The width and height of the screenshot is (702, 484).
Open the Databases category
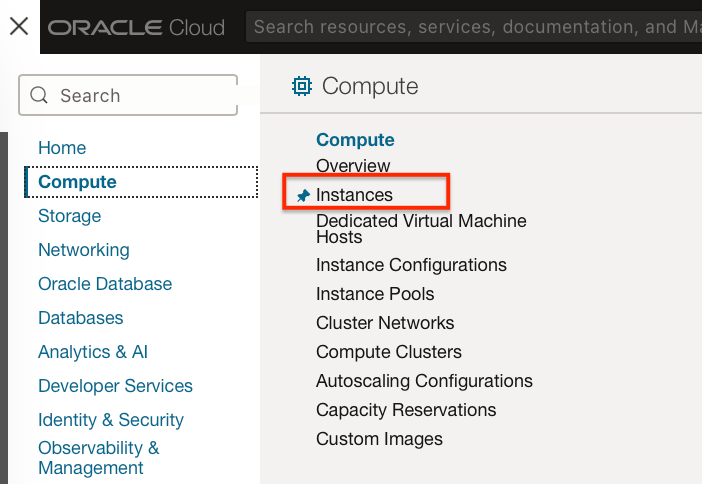tap(81, 318)
